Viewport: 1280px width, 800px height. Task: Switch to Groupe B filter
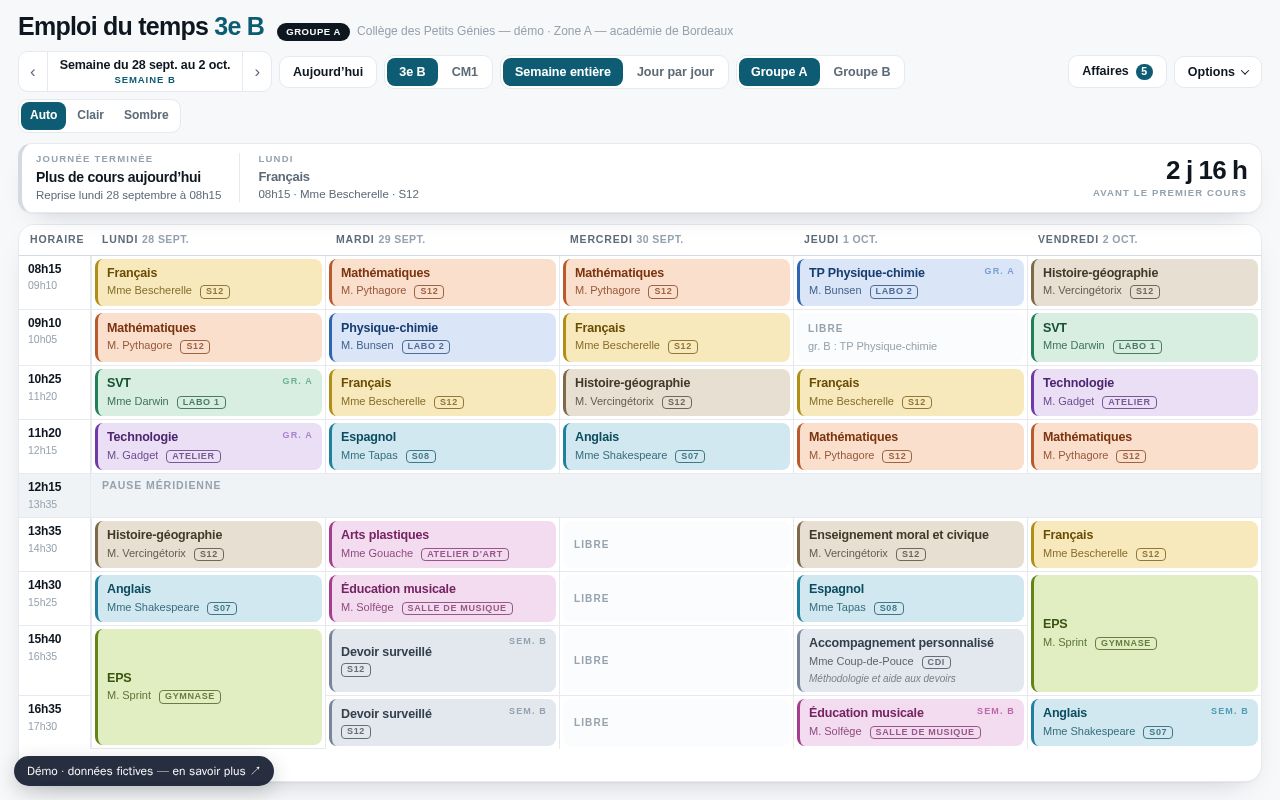pos(862,72)
